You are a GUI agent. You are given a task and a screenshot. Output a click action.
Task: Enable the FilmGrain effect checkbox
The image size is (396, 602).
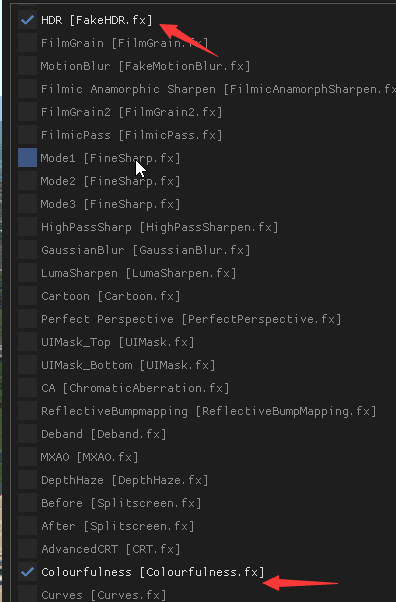coord(27,43)
